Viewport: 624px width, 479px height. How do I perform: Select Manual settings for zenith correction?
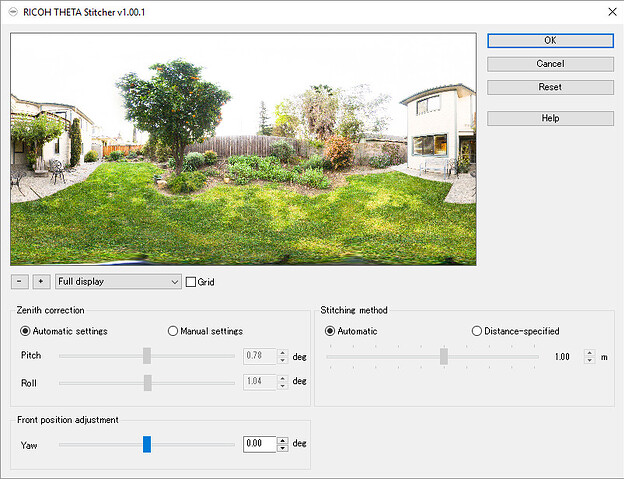[173, 331]
